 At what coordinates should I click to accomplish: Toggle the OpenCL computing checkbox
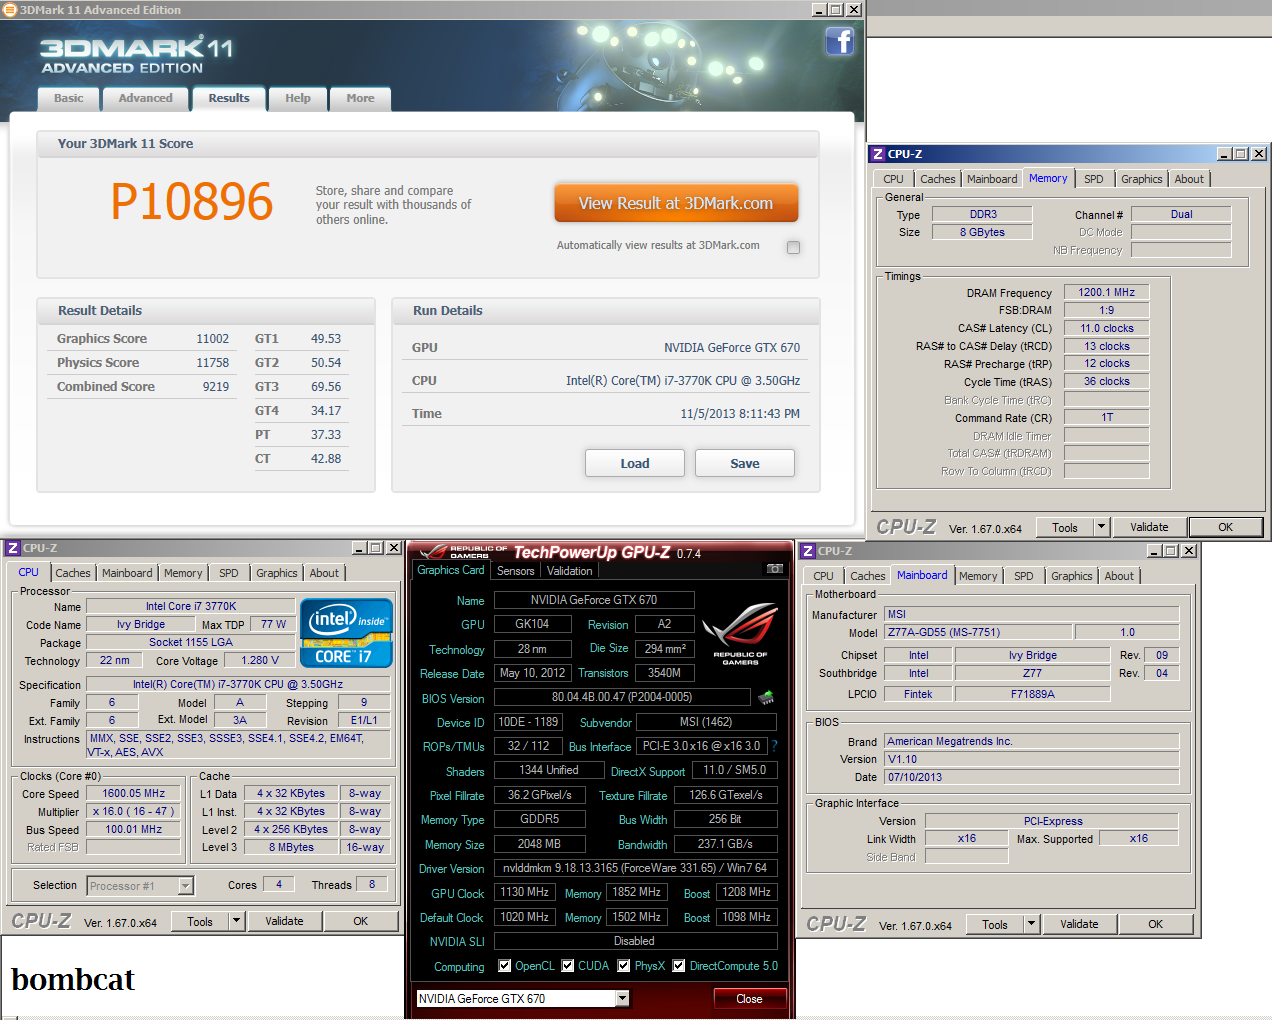point(505,966)
